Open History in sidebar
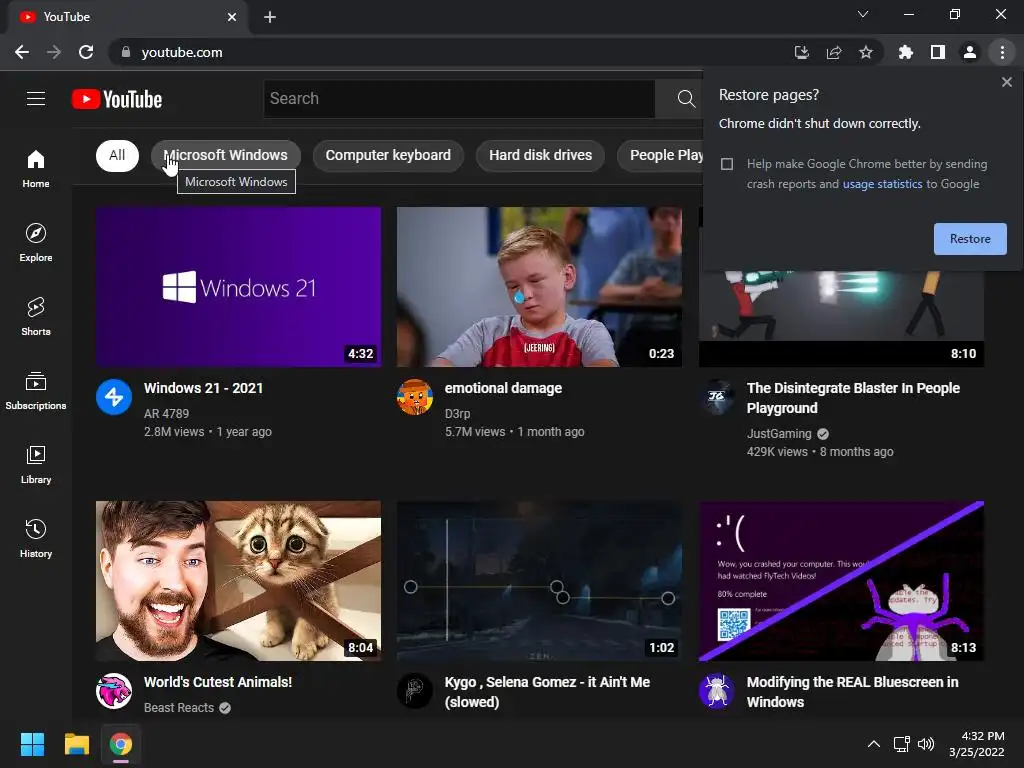 pos(36,538)
